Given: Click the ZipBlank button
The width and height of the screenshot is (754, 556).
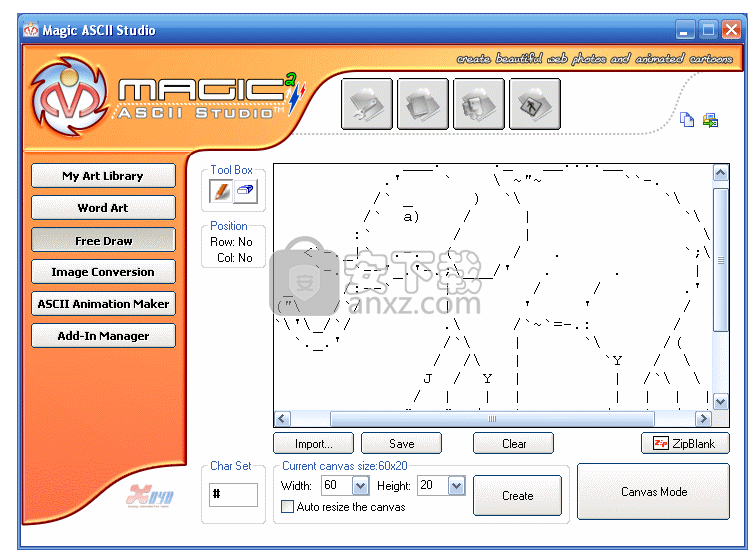Looking at the screenshot, I should point(685,443).
